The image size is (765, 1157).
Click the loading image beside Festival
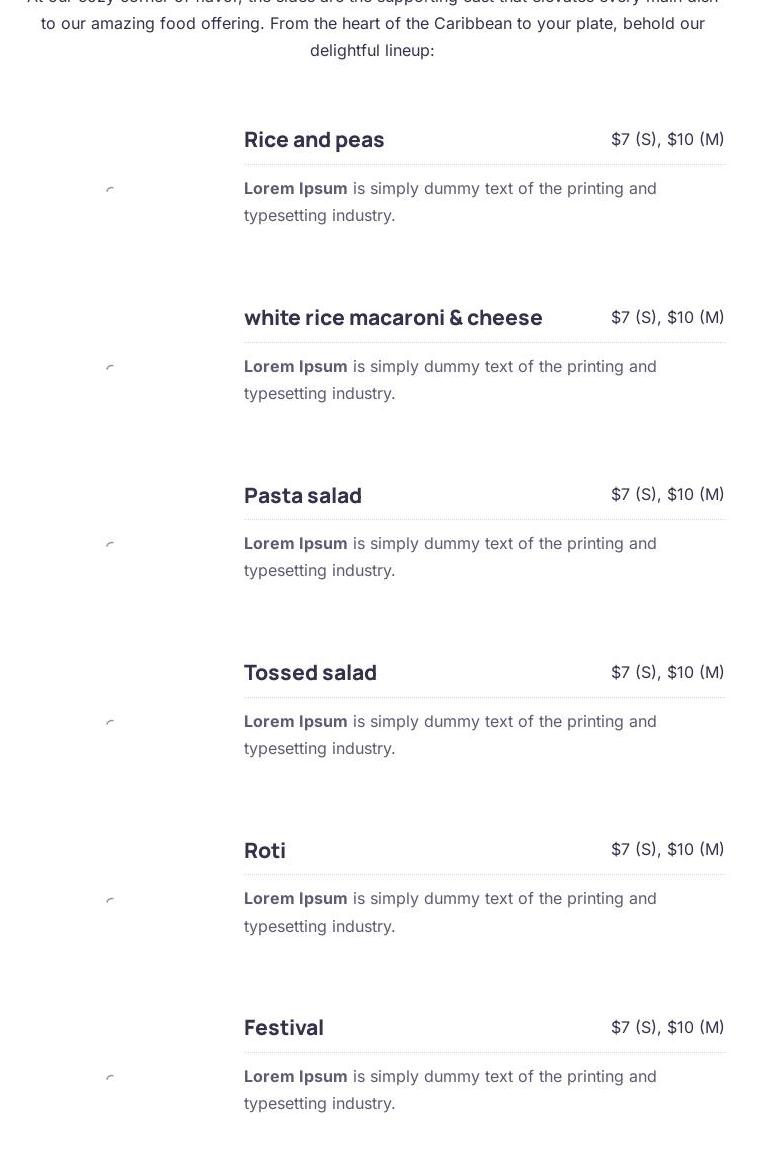tap(110, 1077)
